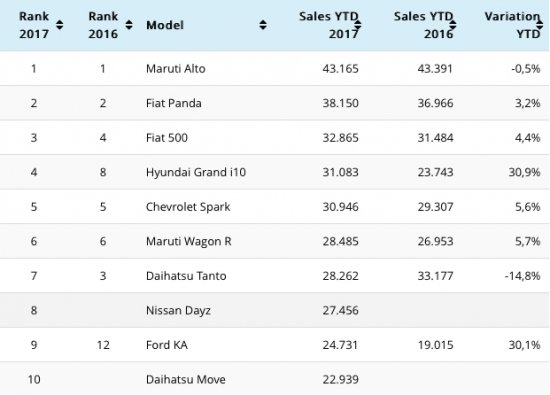Click the 30,9% variation value
The image size is (550, 395).
point(524,172)
